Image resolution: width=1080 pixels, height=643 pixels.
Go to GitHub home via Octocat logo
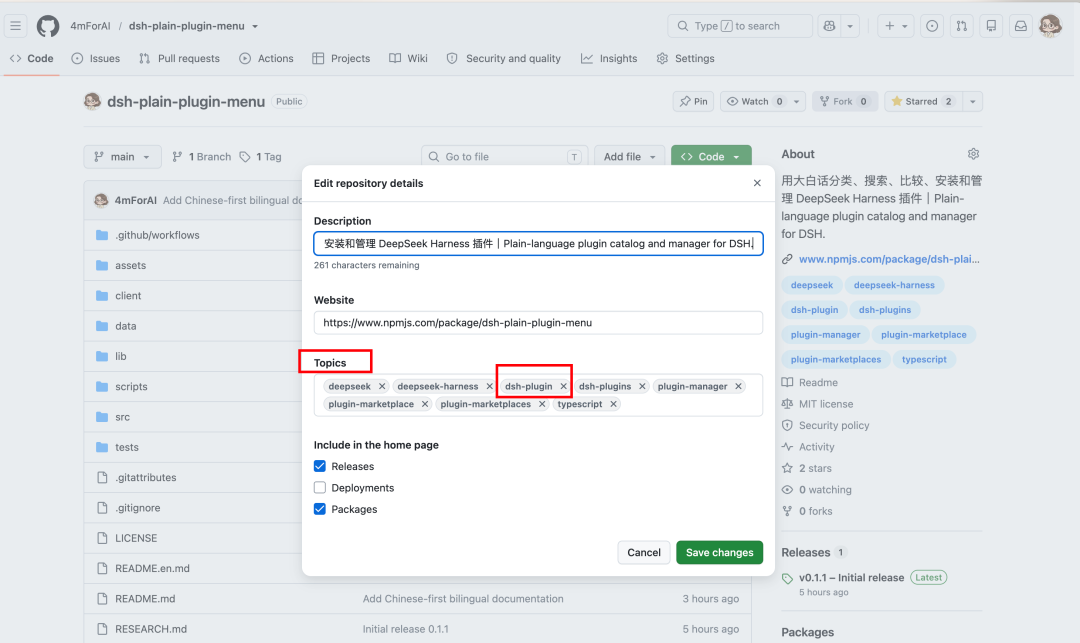point(48,26)
